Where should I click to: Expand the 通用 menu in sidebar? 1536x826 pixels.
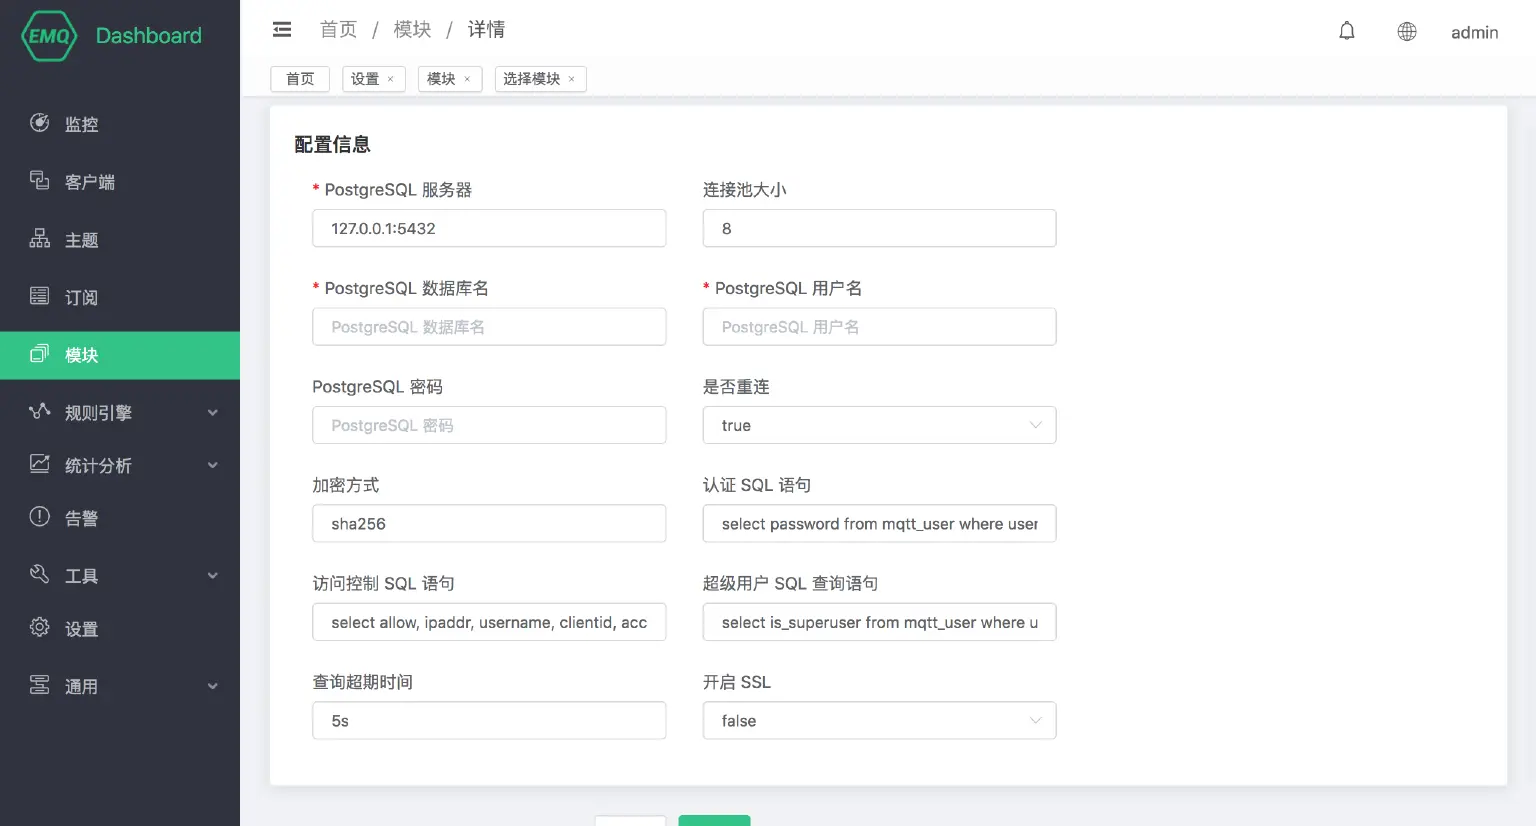point(82,686)
